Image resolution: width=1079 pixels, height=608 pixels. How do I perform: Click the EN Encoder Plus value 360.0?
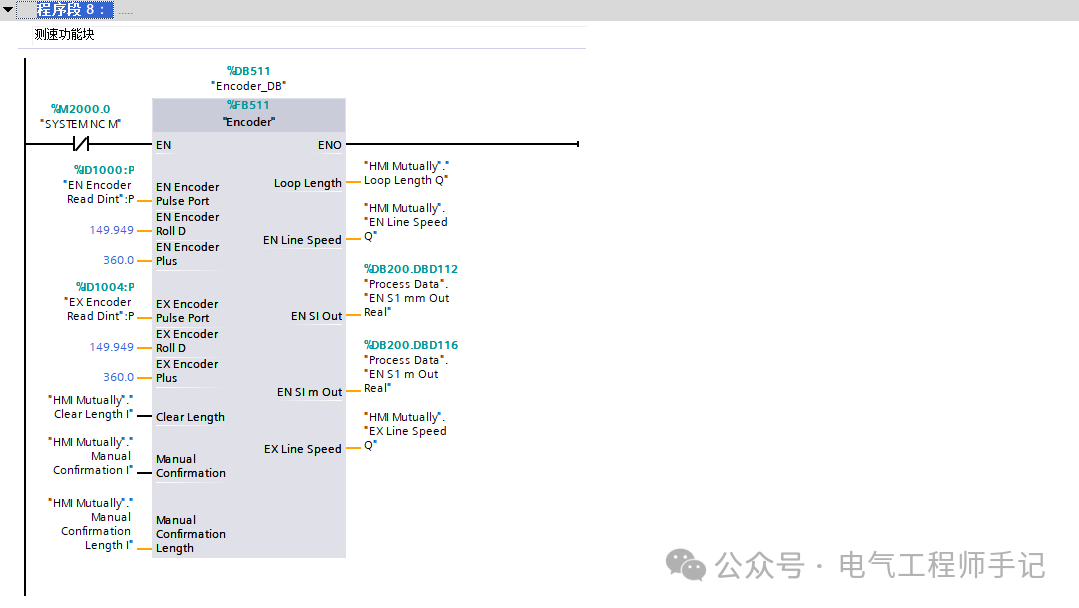118,260
